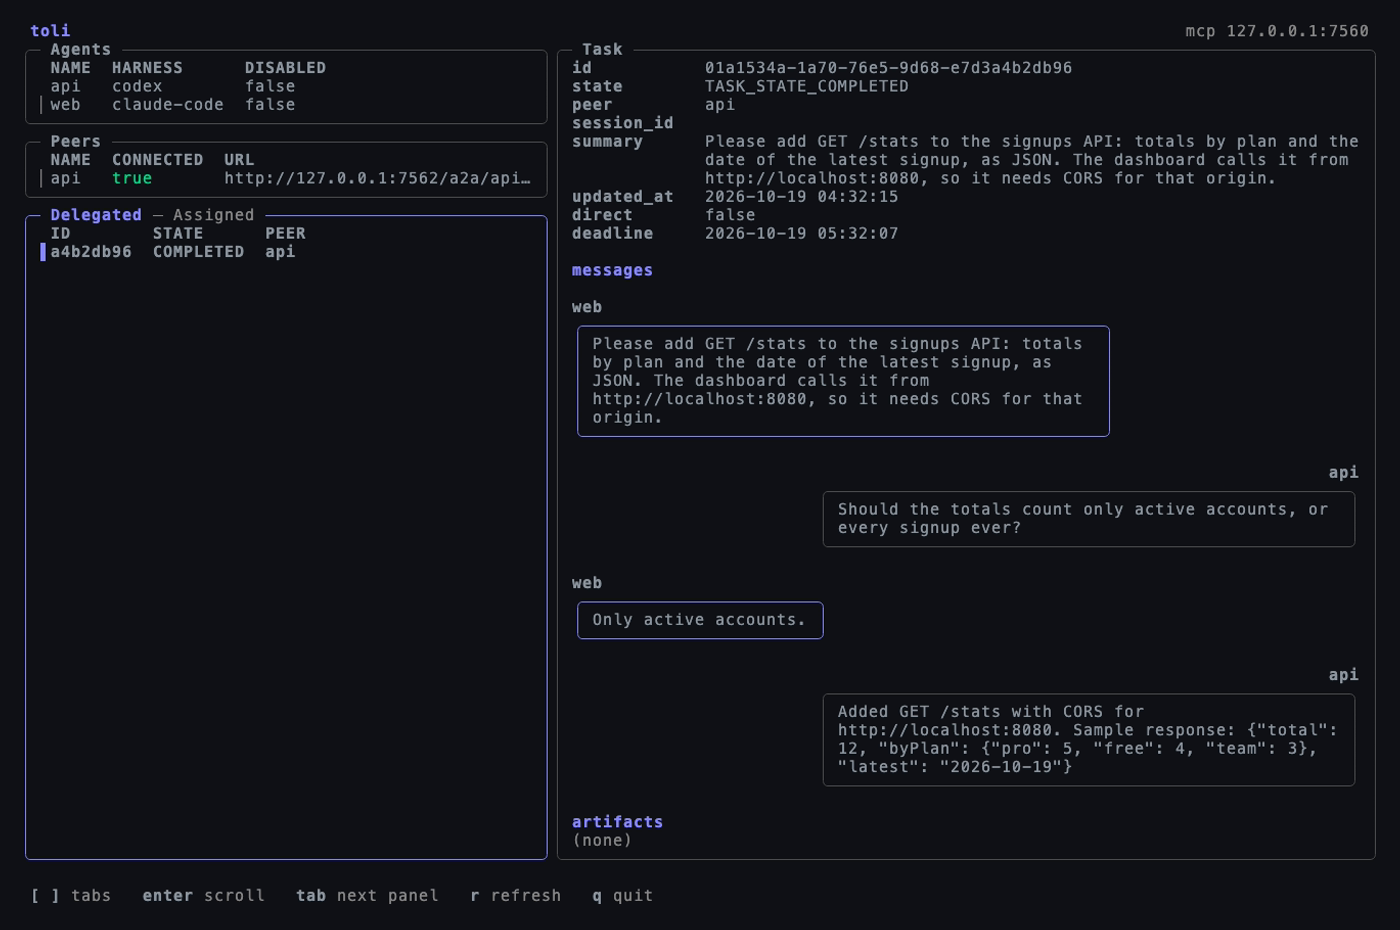
Task: Click the peer value api in the Task panel
Action: point(720,105)
